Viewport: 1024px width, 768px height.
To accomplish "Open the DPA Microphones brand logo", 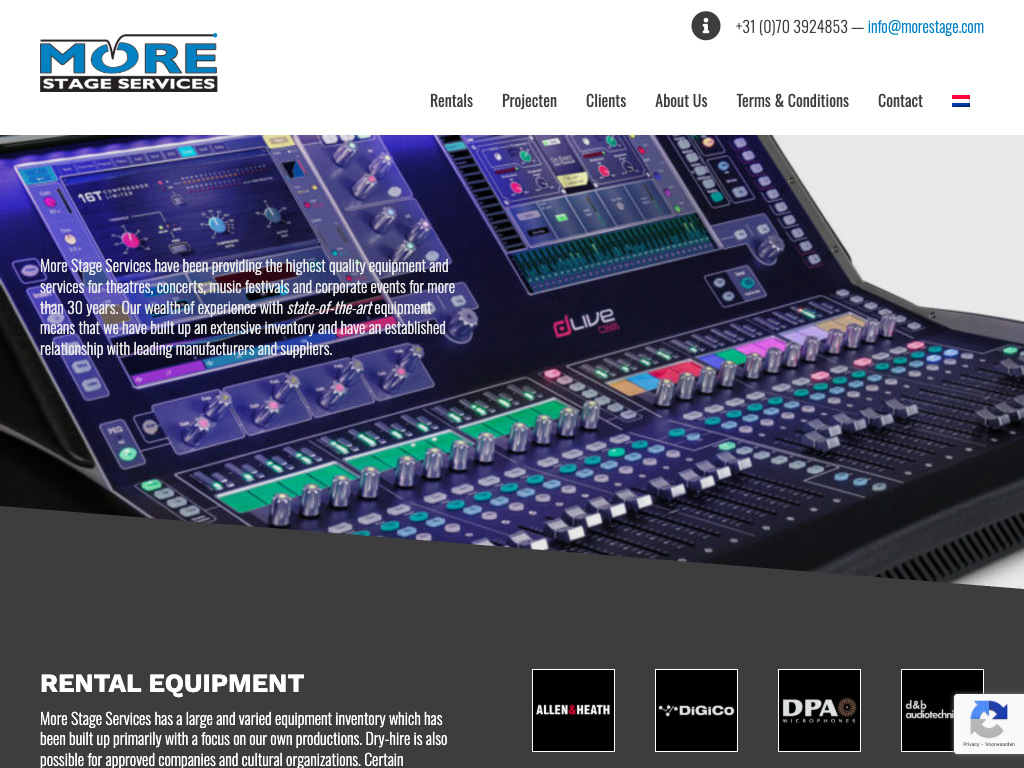I will pos(819,710).
